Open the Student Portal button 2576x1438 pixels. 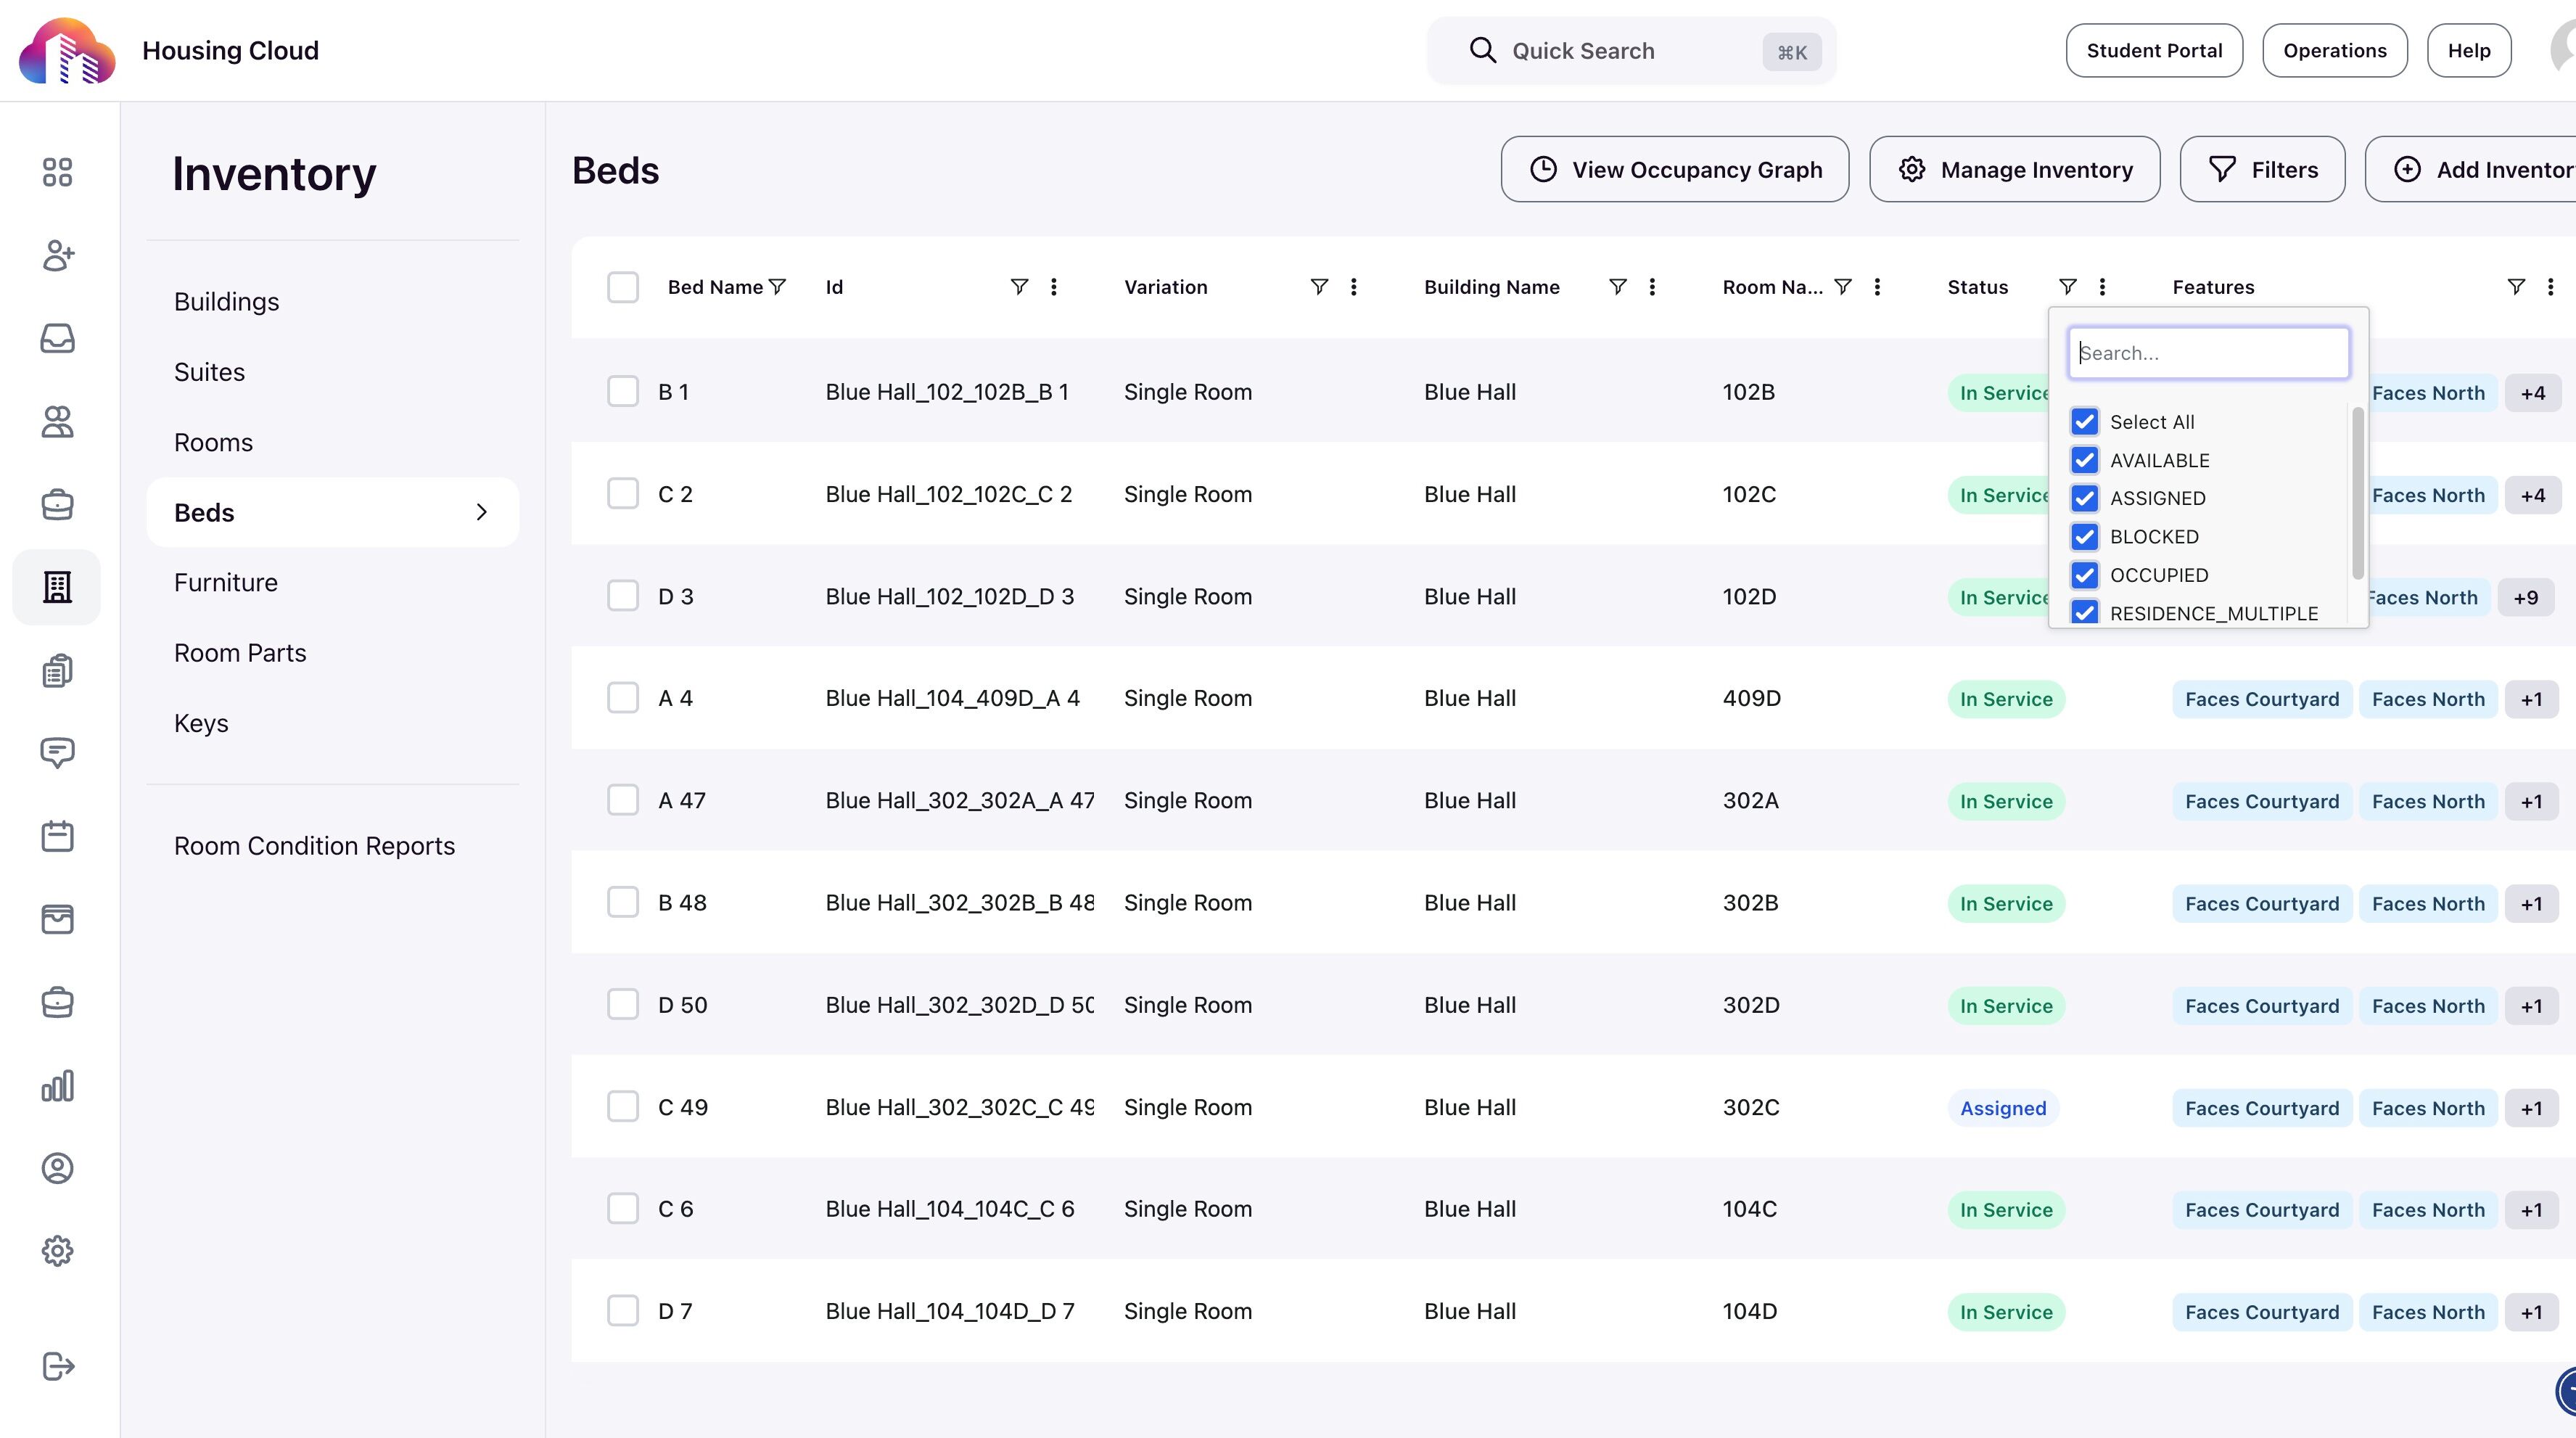click(2153, 51)
